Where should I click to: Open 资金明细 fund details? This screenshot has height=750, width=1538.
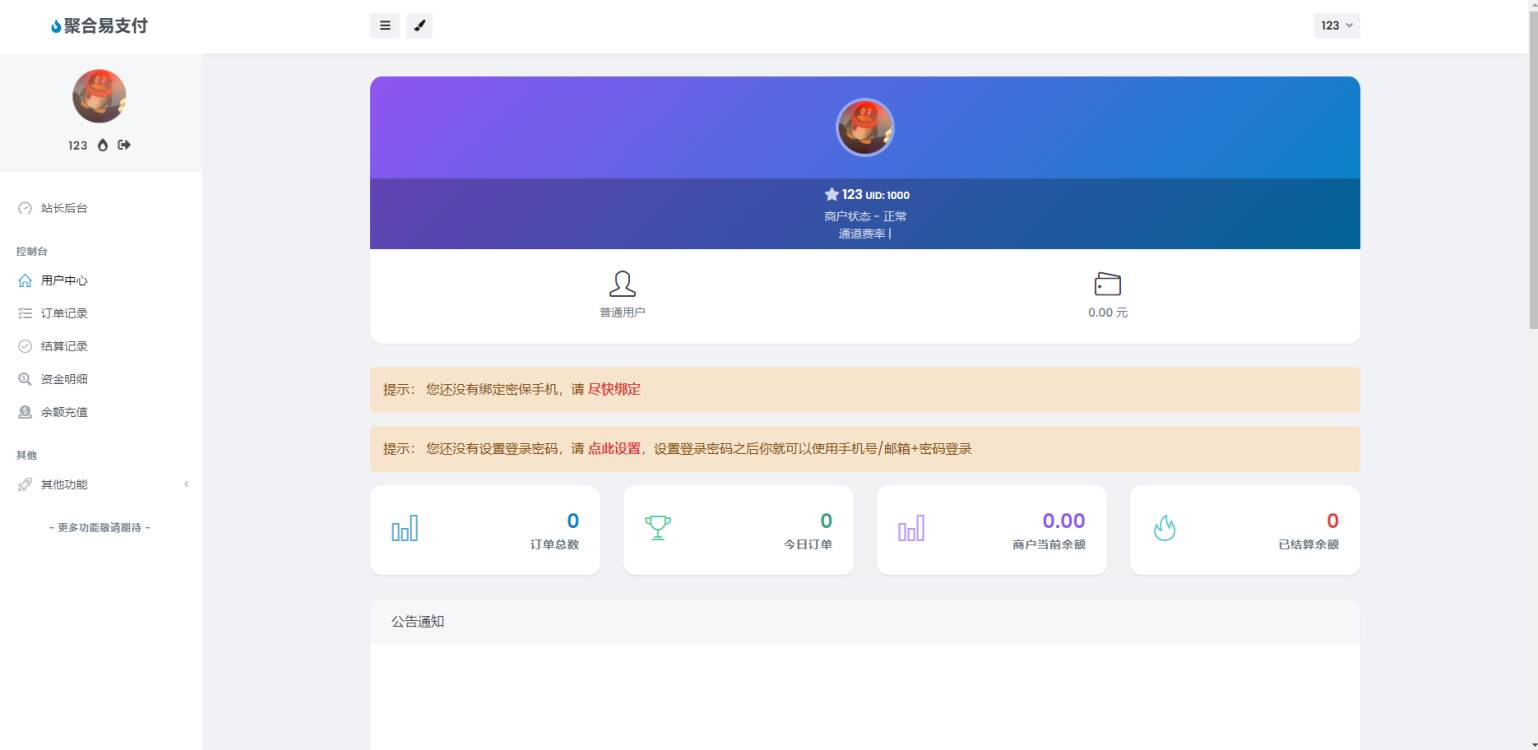pos(64,380)
